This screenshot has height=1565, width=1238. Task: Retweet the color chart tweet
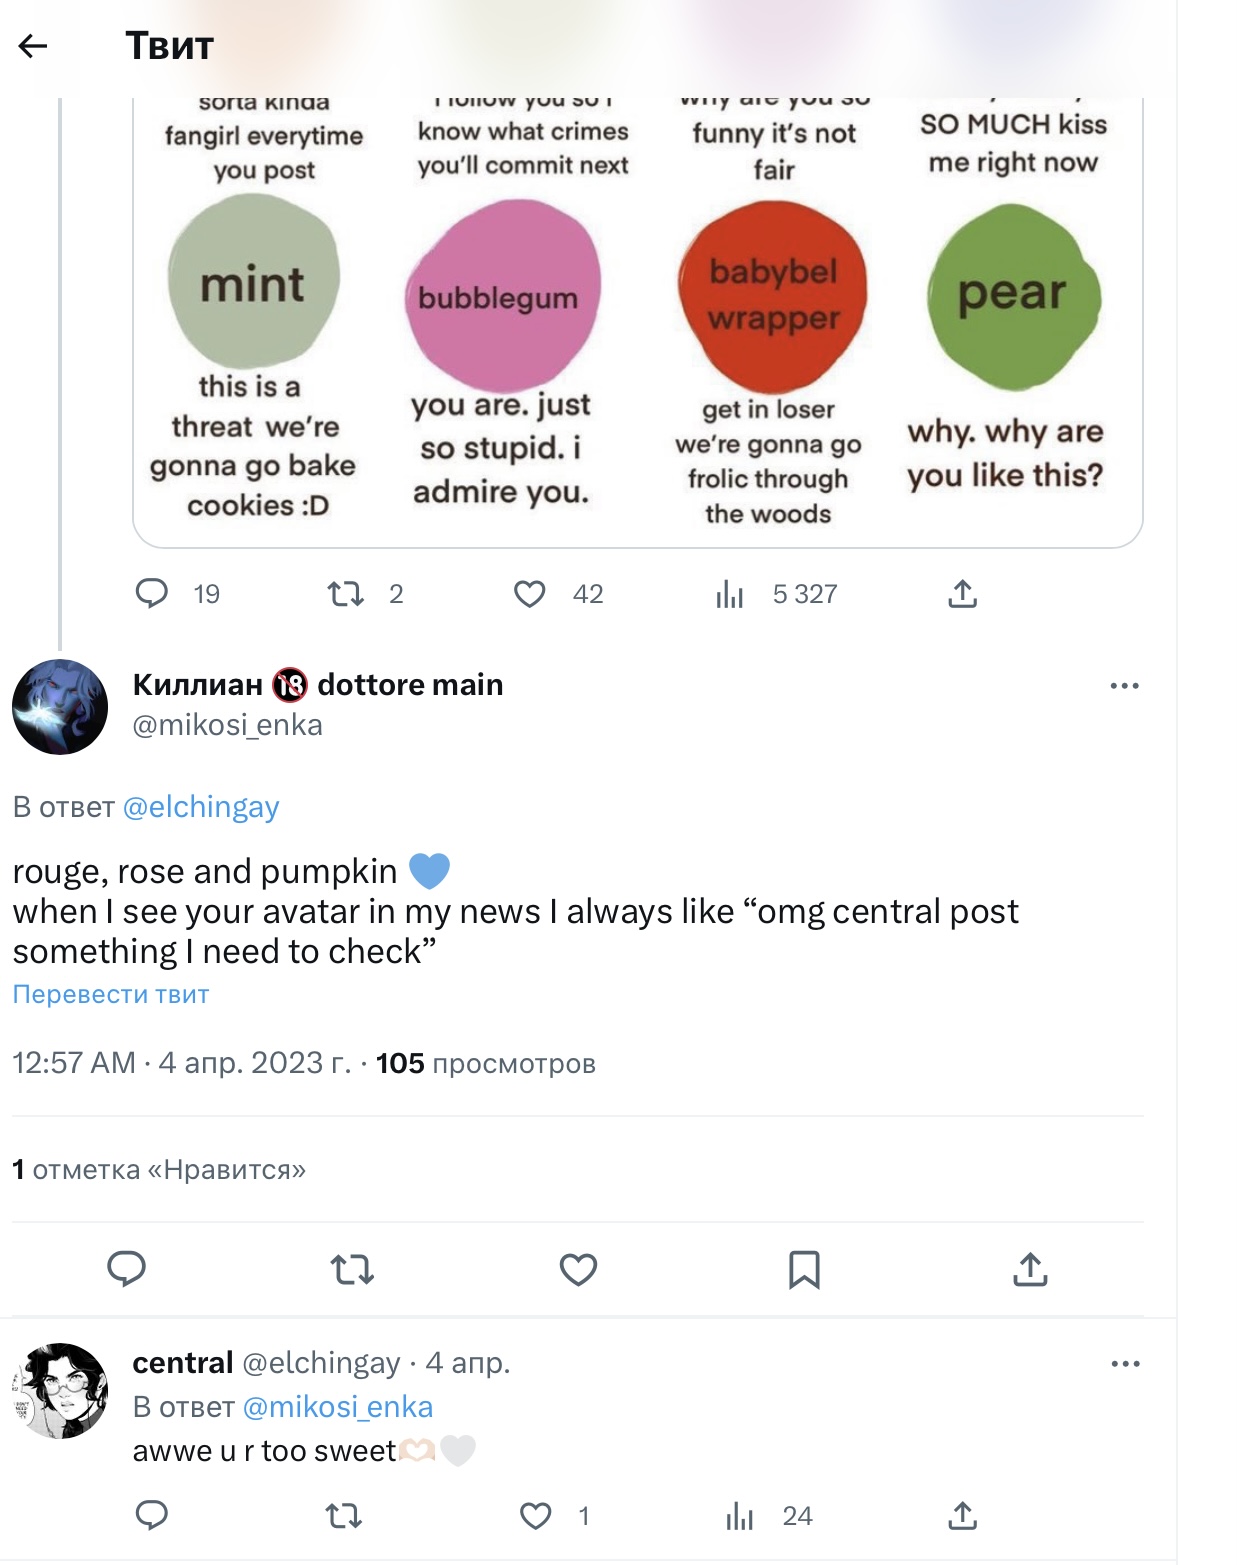click(x=346, y=594)
